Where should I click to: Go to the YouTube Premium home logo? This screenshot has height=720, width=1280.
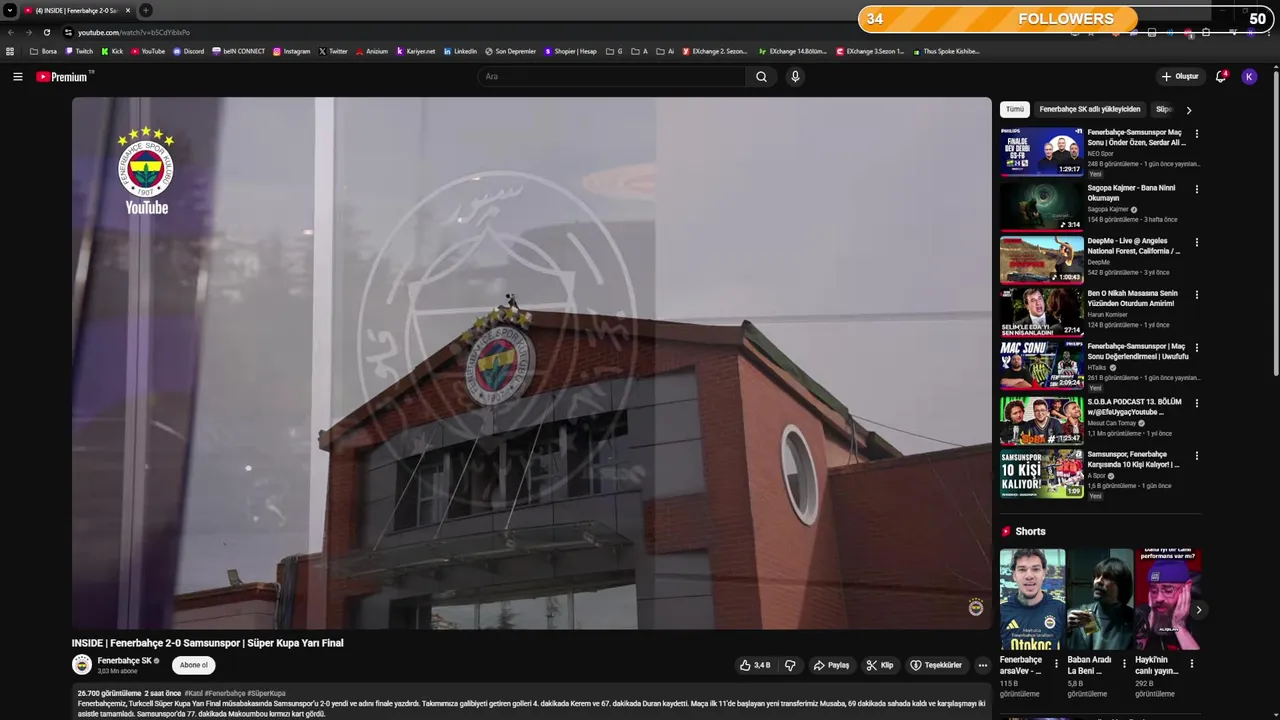tap(63, 77)
